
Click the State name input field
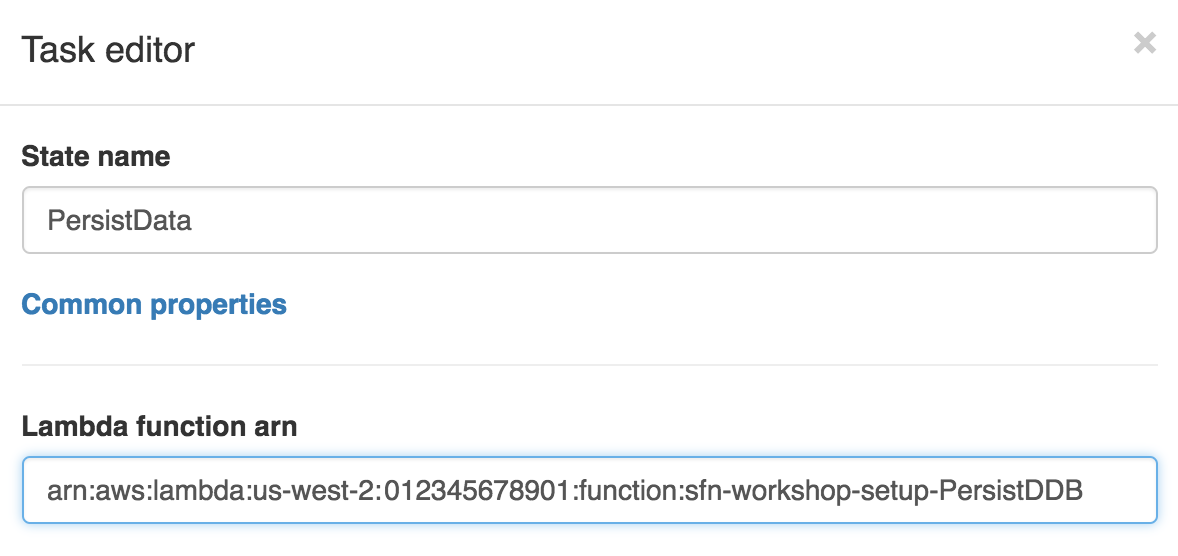pos(590,220)
